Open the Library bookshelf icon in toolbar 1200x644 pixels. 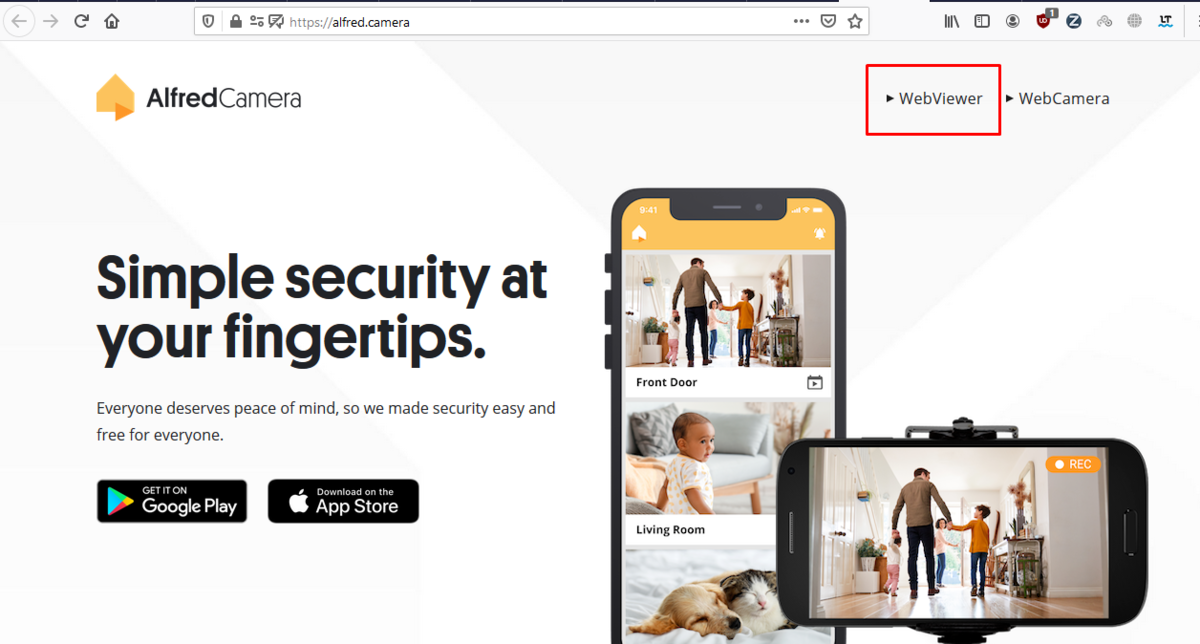[952, 21]
